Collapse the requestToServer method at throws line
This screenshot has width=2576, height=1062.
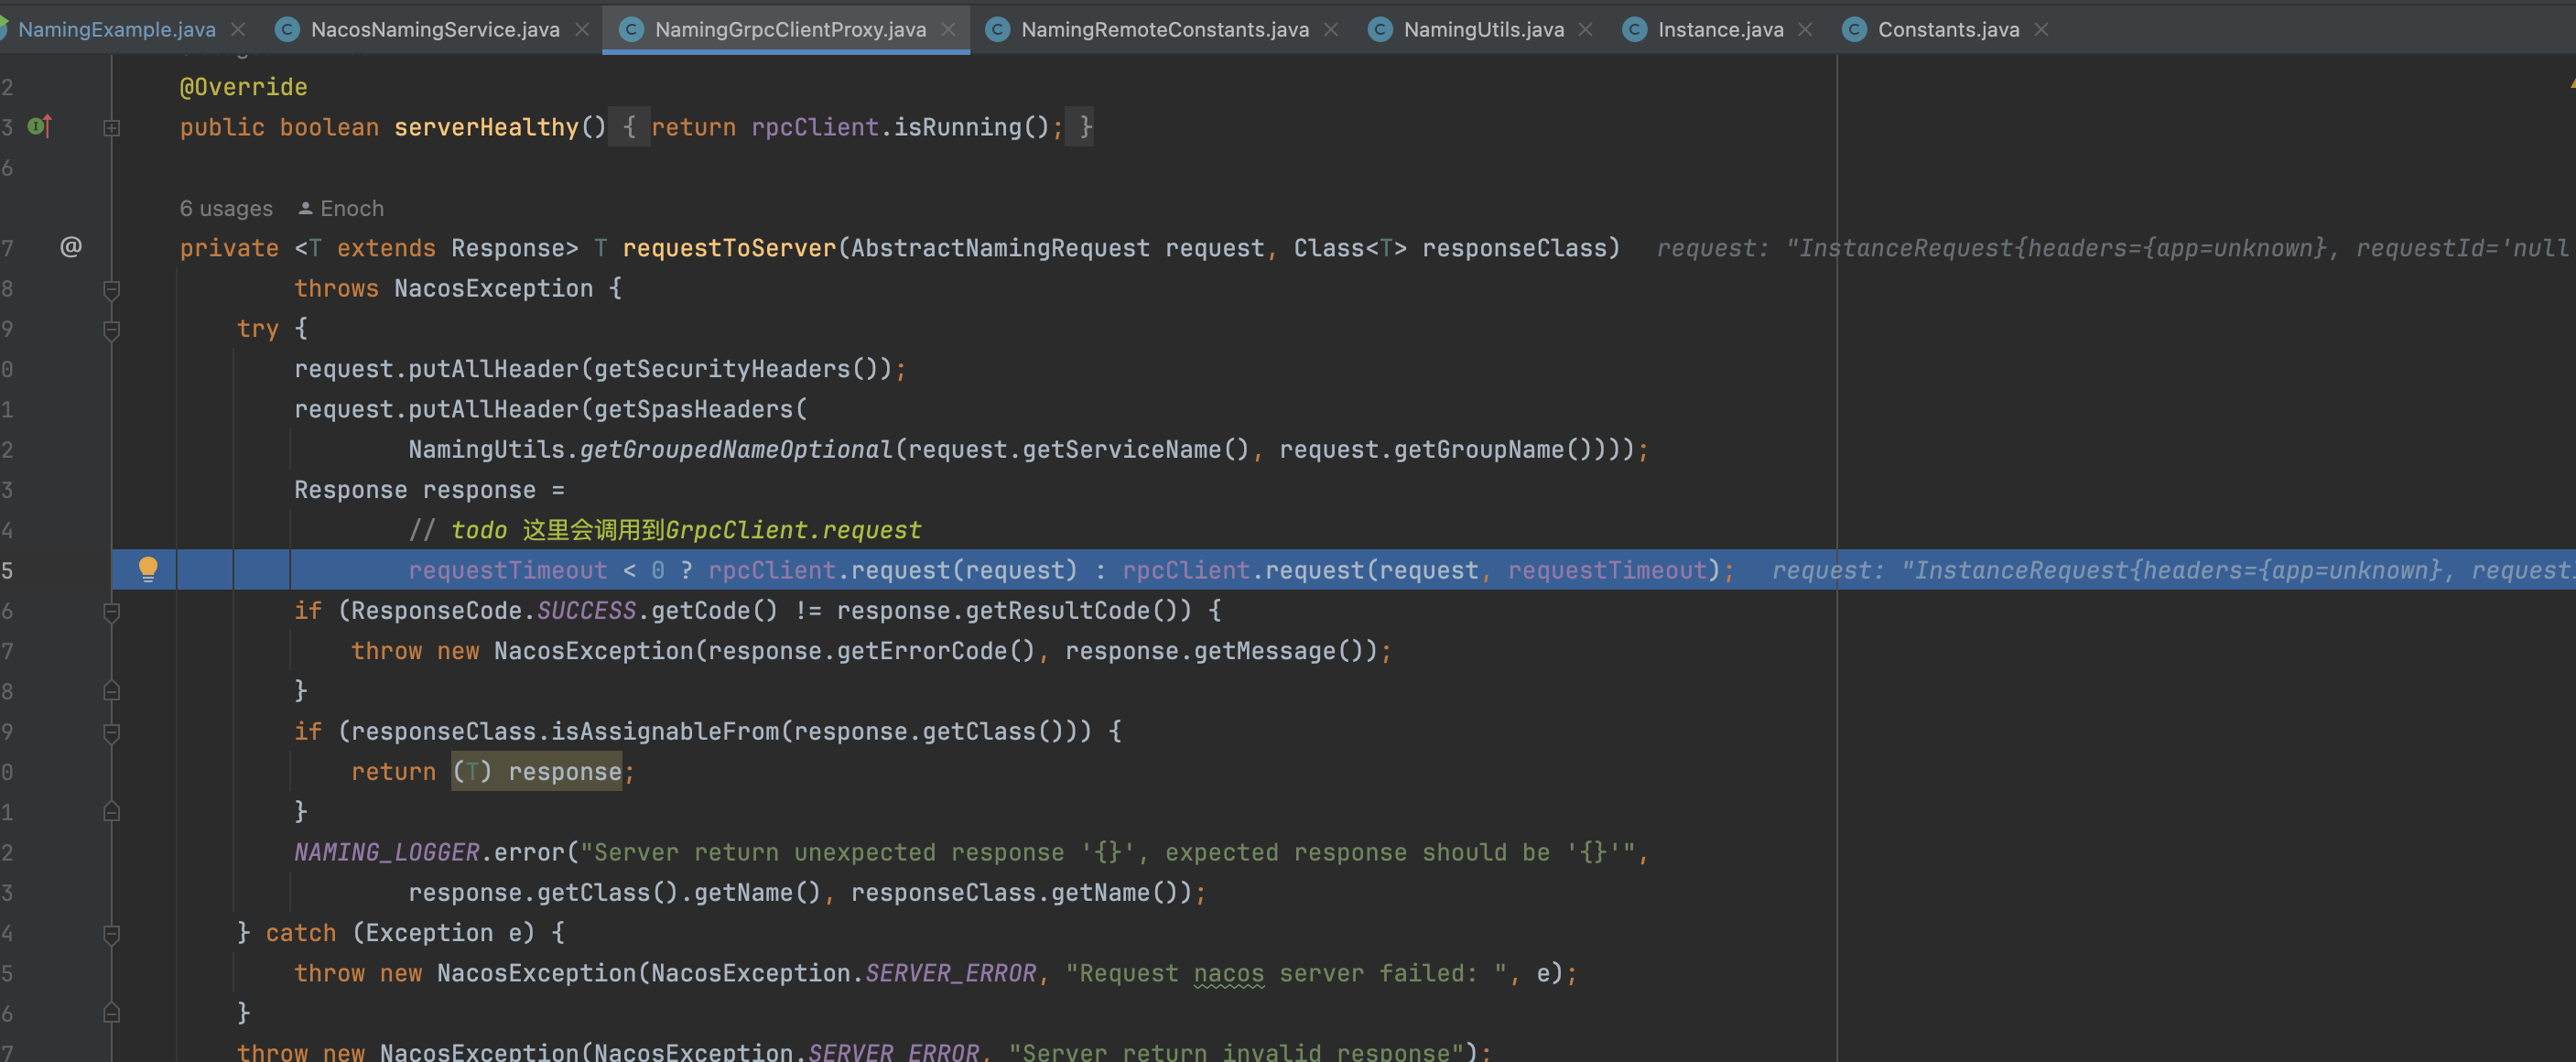pos(112,289)
